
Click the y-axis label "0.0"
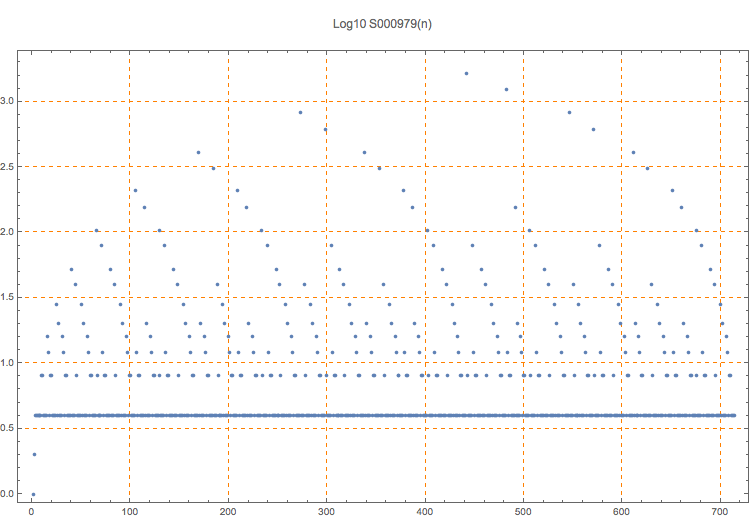6,494
